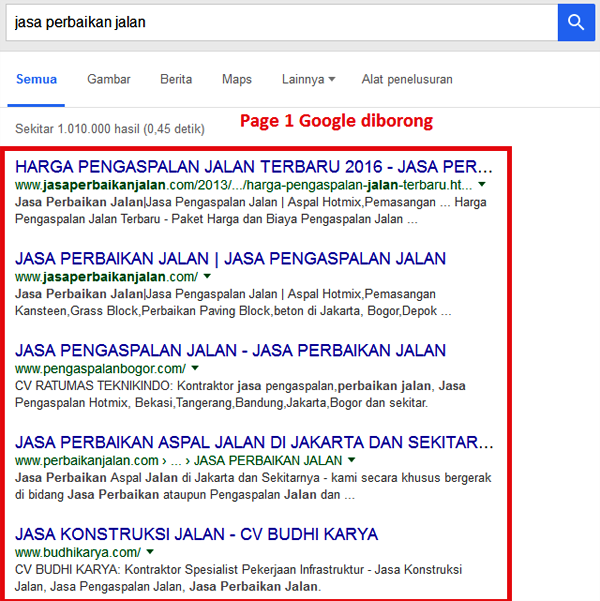Expand arrow beside www.perbaikanjalan.com breadcrumb
The width and height of the screenshot is (600, 601).
pos(352,460)
